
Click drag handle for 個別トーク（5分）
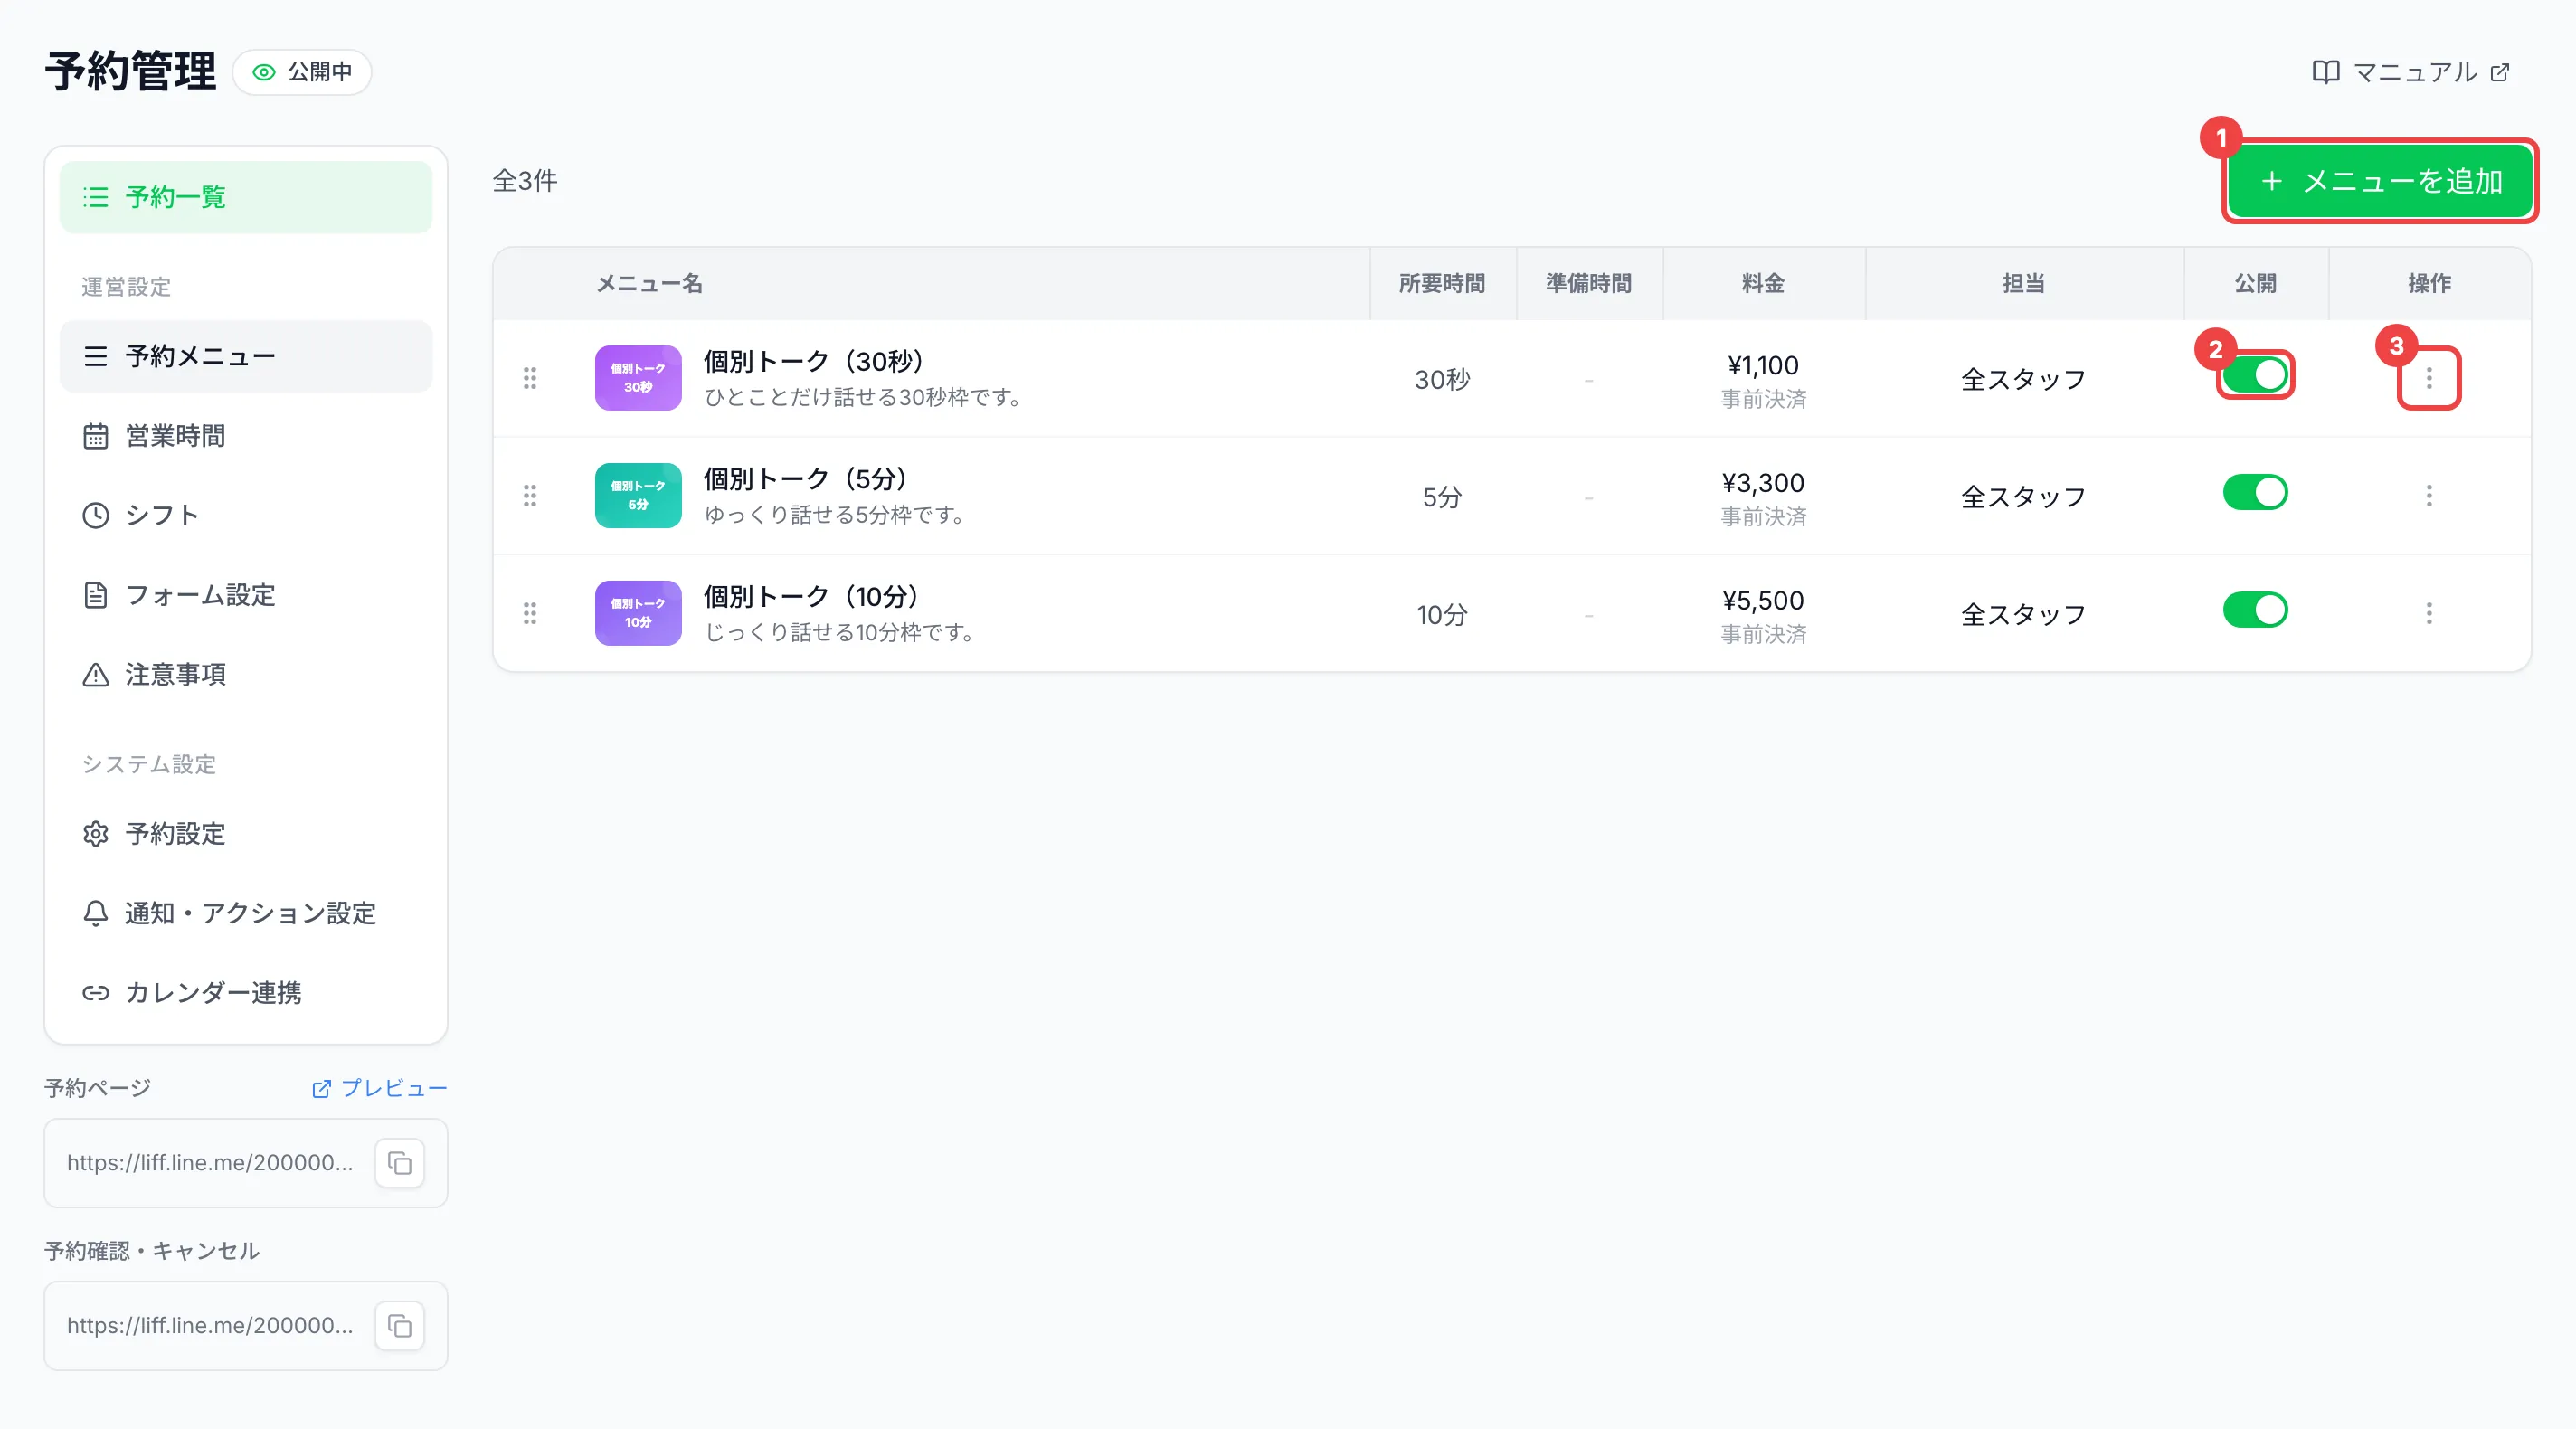(x=530, y=496)
